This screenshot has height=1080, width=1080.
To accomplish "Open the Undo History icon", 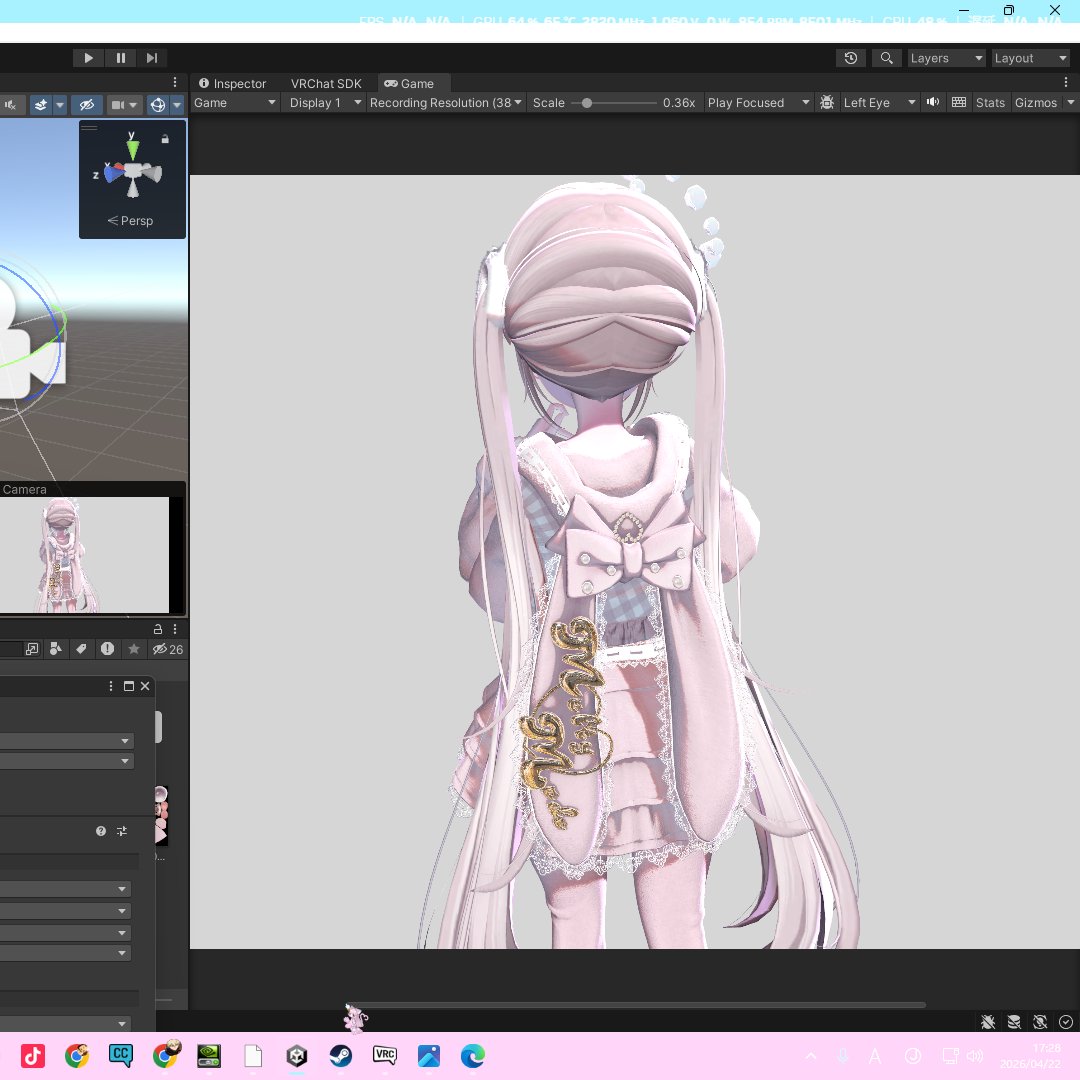I will coord(851,58).
